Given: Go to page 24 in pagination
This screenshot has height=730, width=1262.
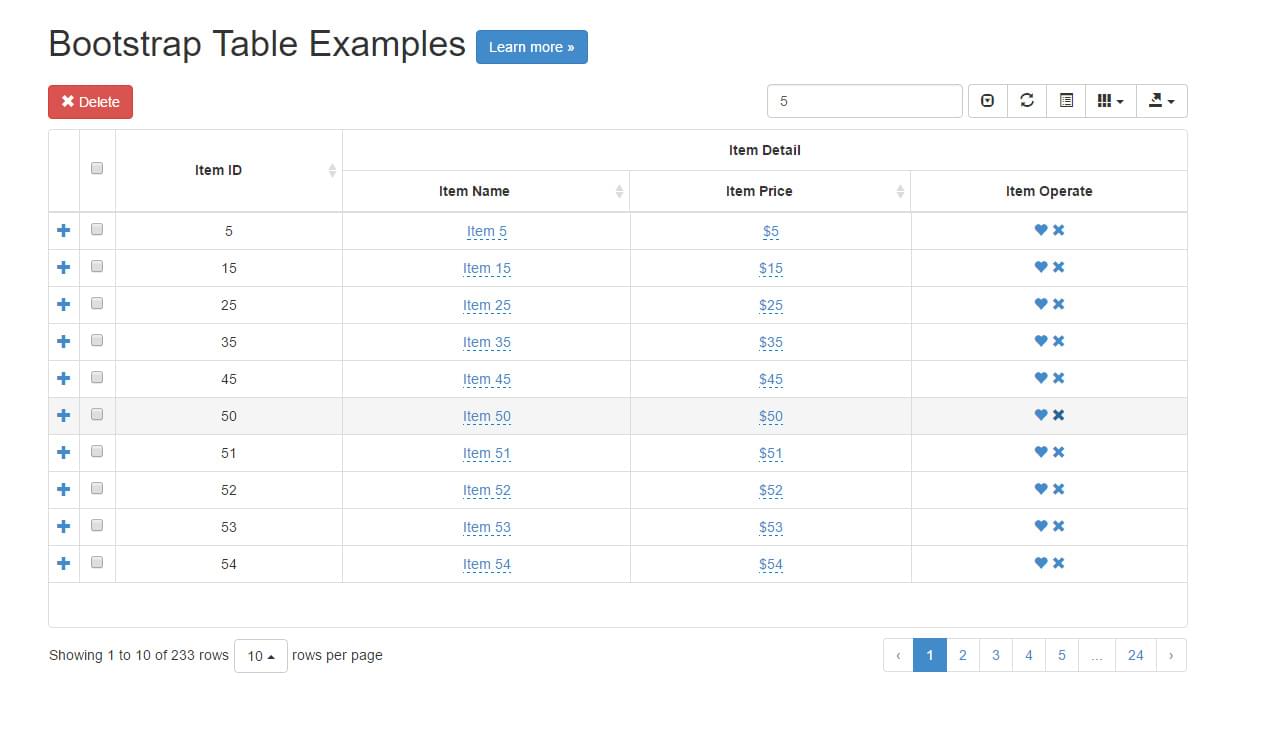Looking at the screenshot, I should click(1135, 655).
